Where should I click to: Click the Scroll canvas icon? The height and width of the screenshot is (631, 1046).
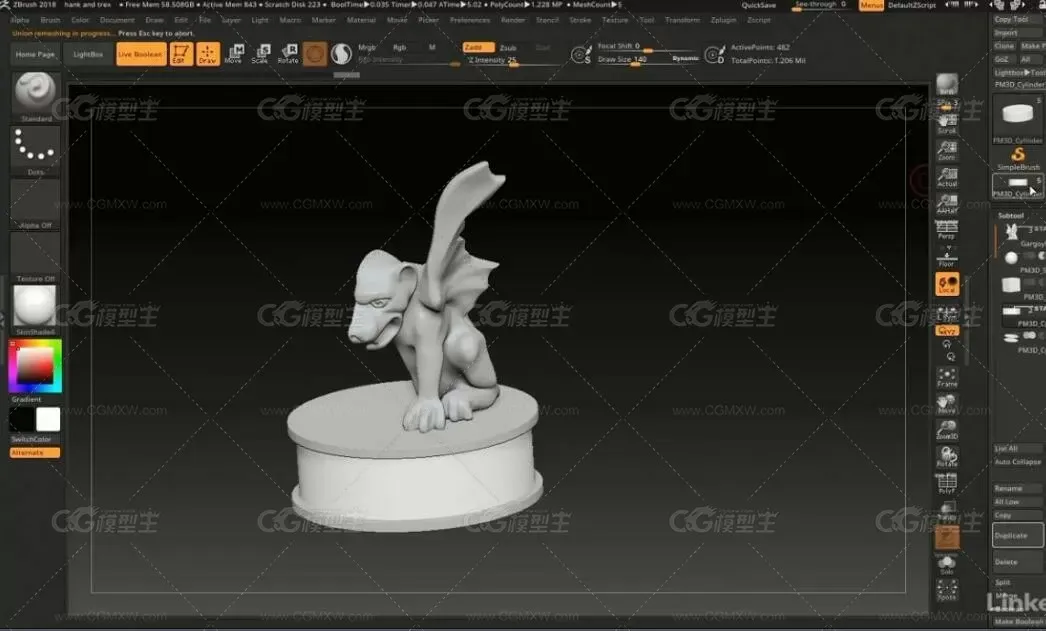947,124
